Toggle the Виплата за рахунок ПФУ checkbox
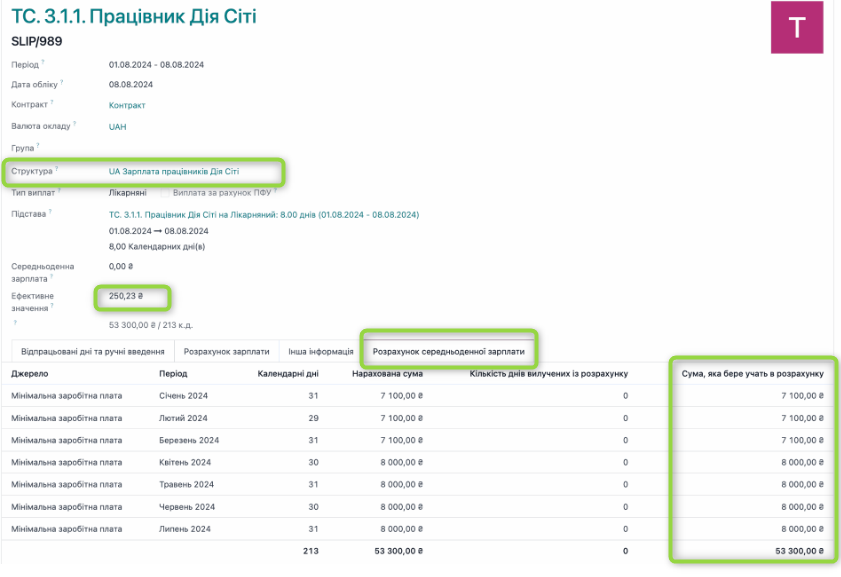This screenshot has width=841, height=577. point(164,192)
